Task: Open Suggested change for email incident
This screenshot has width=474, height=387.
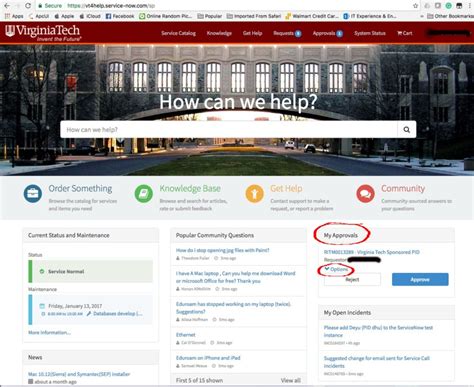Action: click(x=377, y=362)
